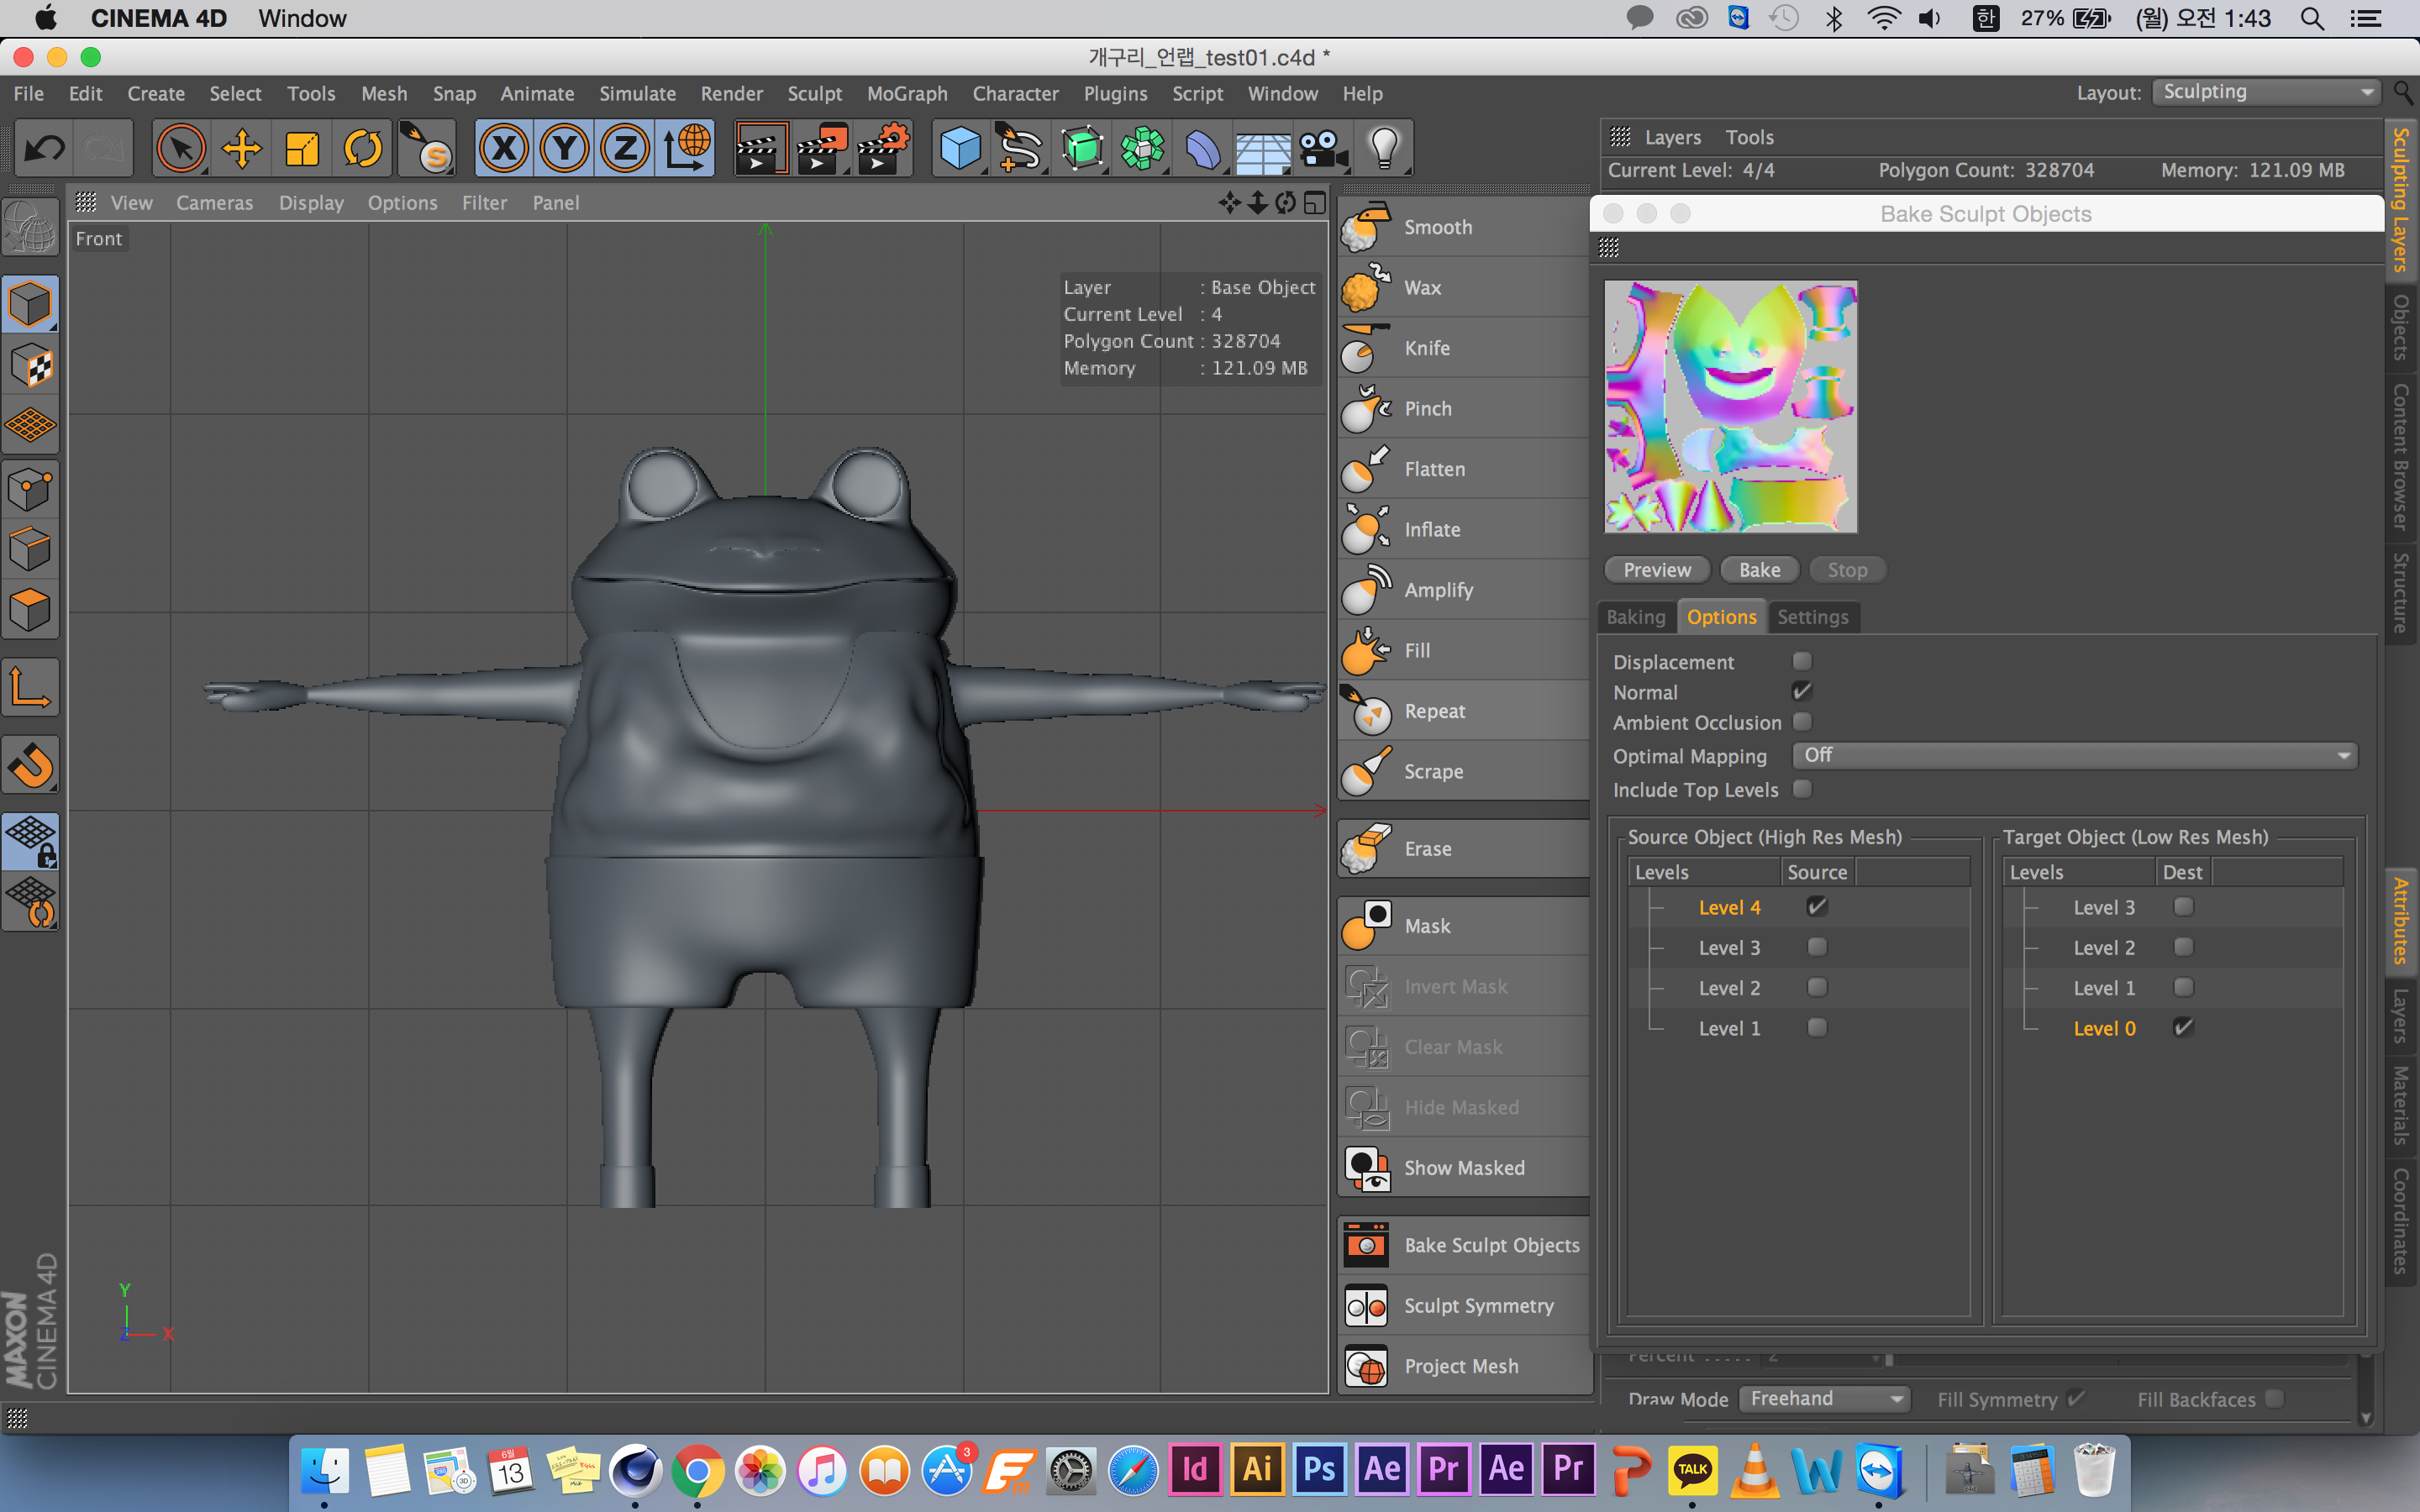Click the Bake button
This screenshot has height=1512, width=2420.
(1759, 570)
